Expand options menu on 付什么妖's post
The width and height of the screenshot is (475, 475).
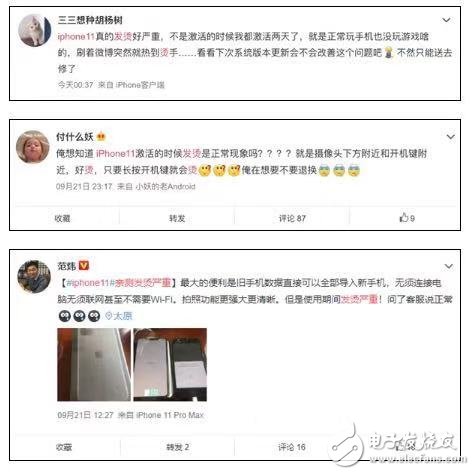coord(451,137)
